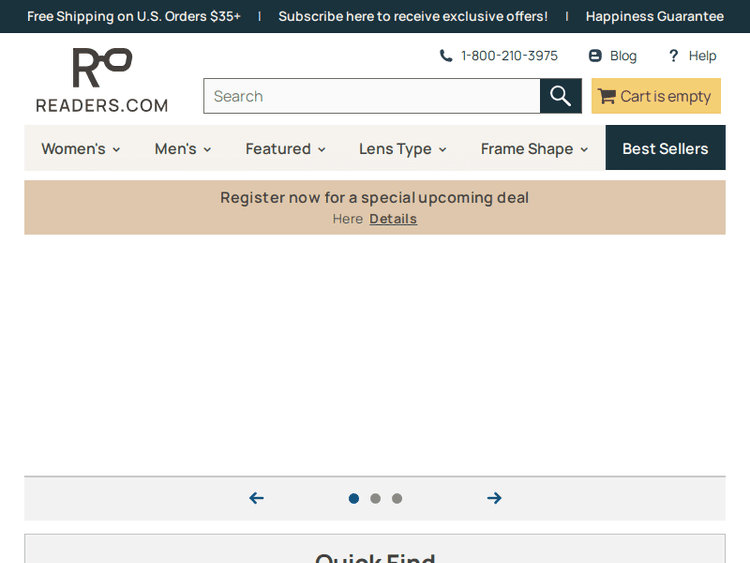Expand the Women's menu dropdown
The height and width of the screenshot is (563, 750).
click(81, 149)
